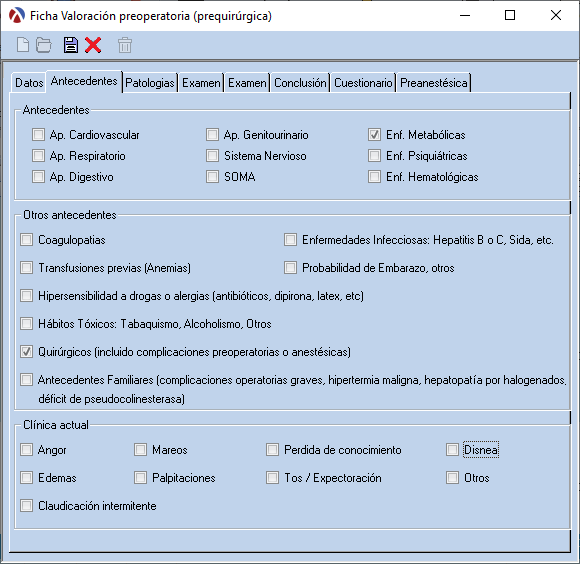Check the Ap. Cardiovascular checkbox

pyautogui.click(x=38, y=135)
